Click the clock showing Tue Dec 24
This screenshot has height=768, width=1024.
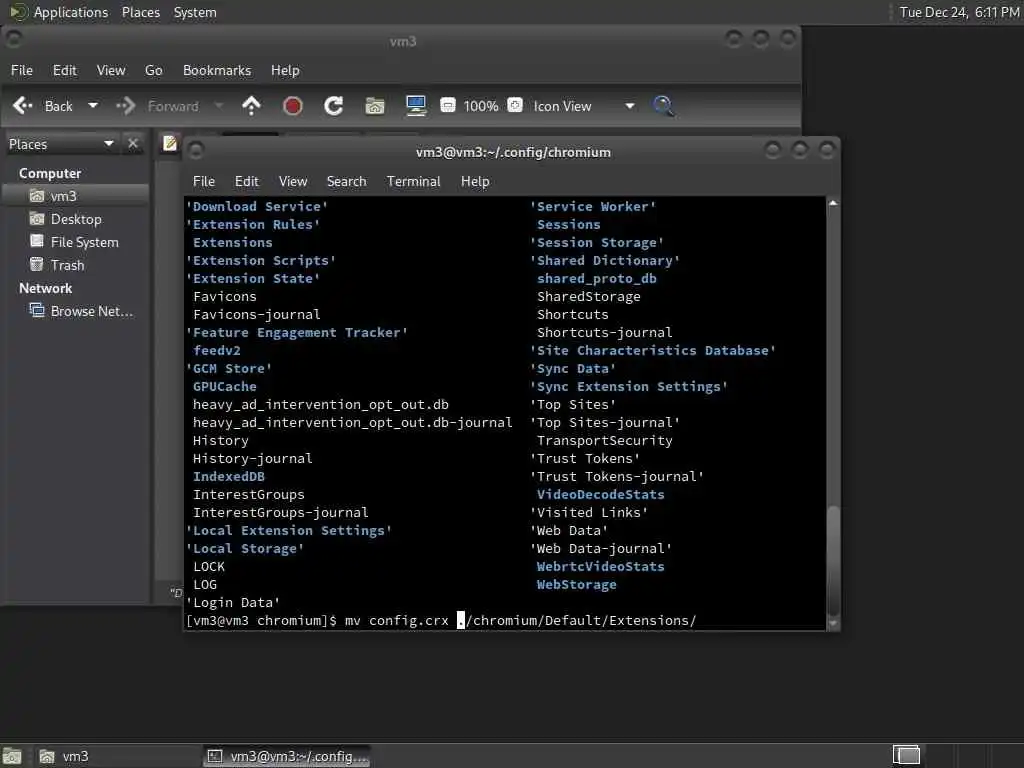(x=959, y=12)
